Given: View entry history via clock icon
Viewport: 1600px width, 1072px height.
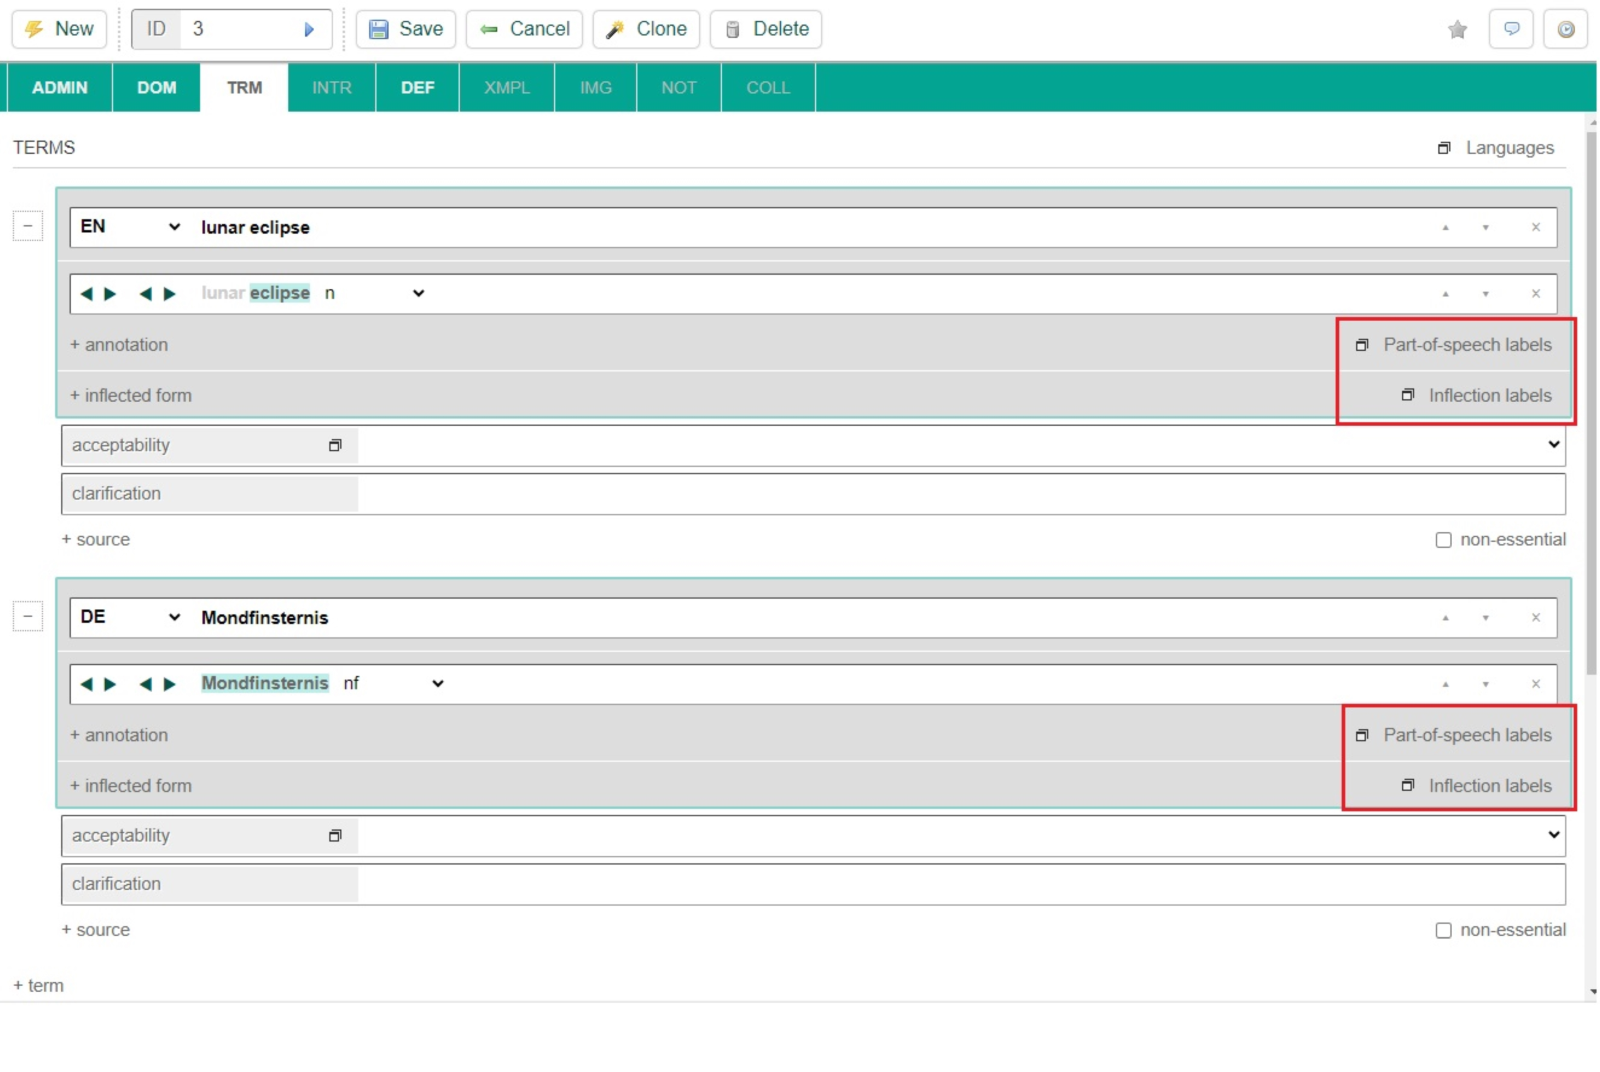Looking at the screenshot, I should click(x=1566, y=29).
